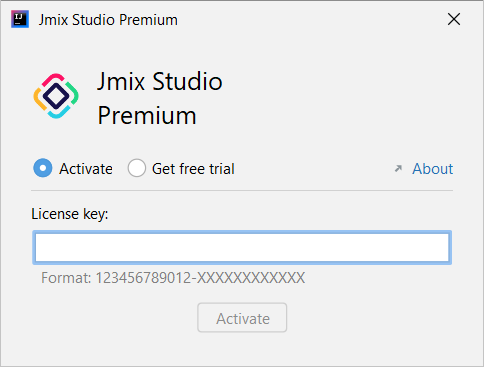Click the horizontal separator below the radio options
484x367 pixels.
(242, 191)
